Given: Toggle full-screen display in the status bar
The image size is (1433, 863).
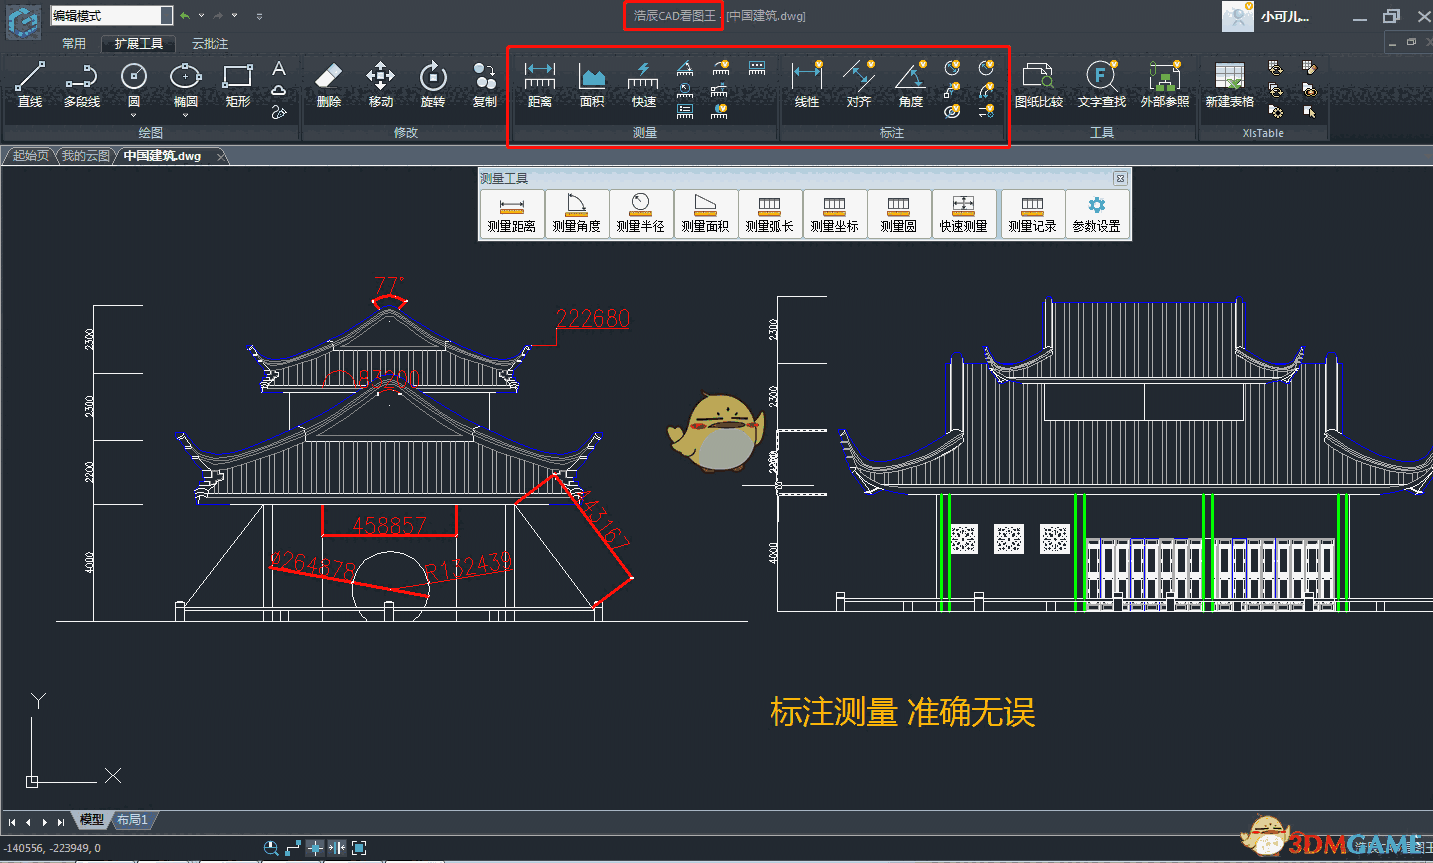Looking at the screenshot, I should [359, 848].
